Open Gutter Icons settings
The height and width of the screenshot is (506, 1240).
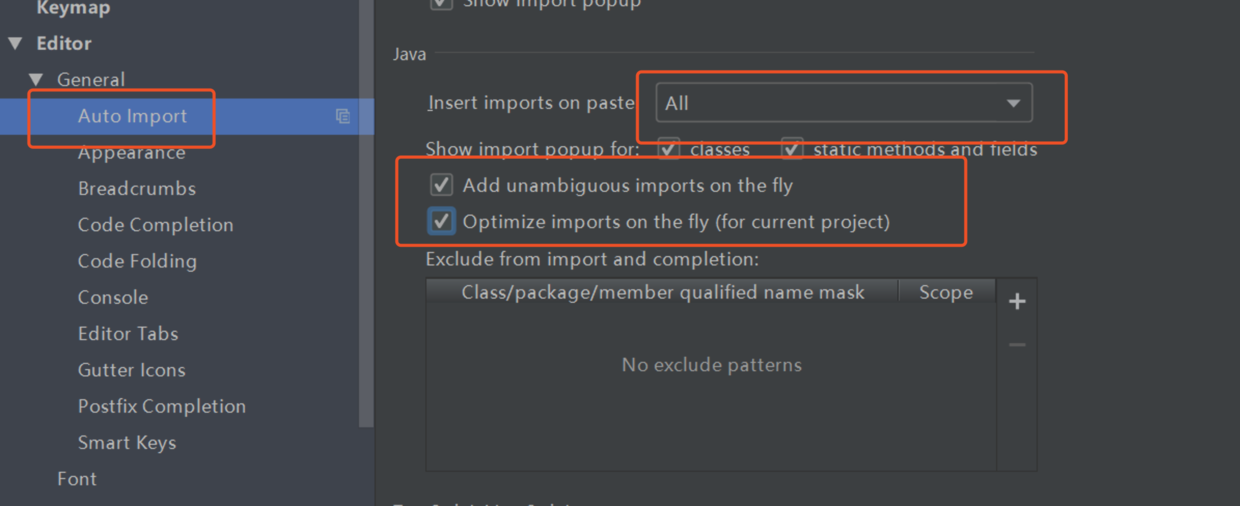131,370
